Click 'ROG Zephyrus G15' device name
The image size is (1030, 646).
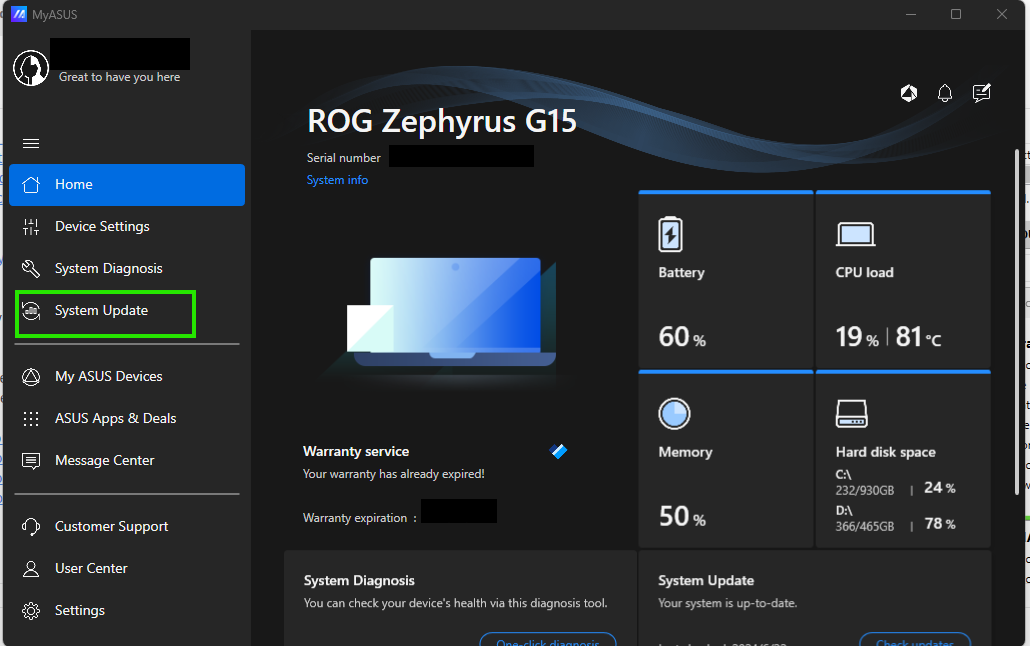pyautogui.click(x=441, y=121)
